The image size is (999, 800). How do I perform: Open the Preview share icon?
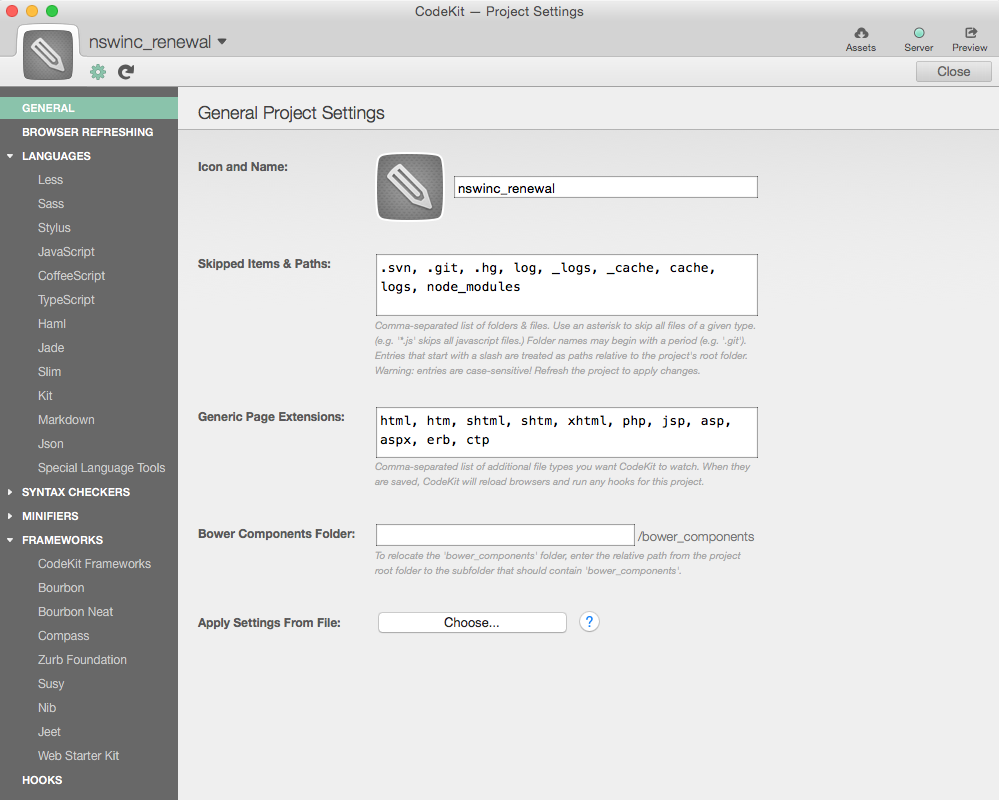pyautogui.click(x=970, y=33)
